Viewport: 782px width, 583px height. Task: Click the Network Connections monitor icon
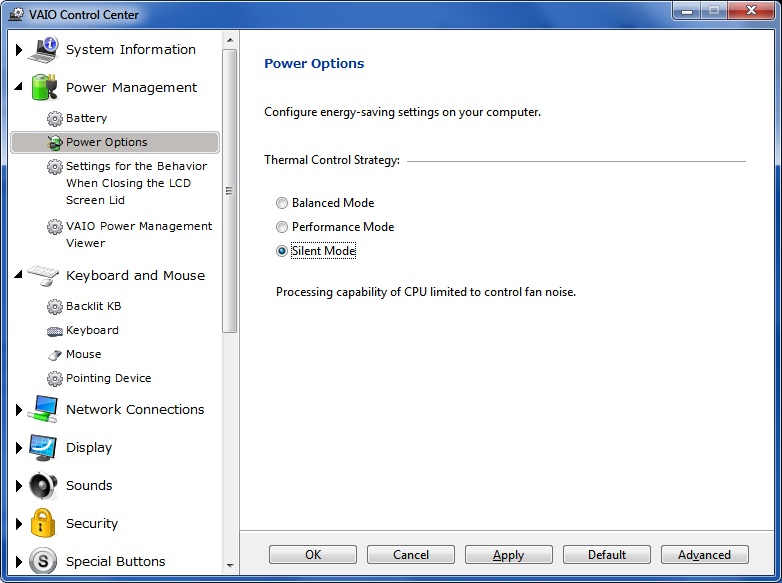click(x=43, y=409)
